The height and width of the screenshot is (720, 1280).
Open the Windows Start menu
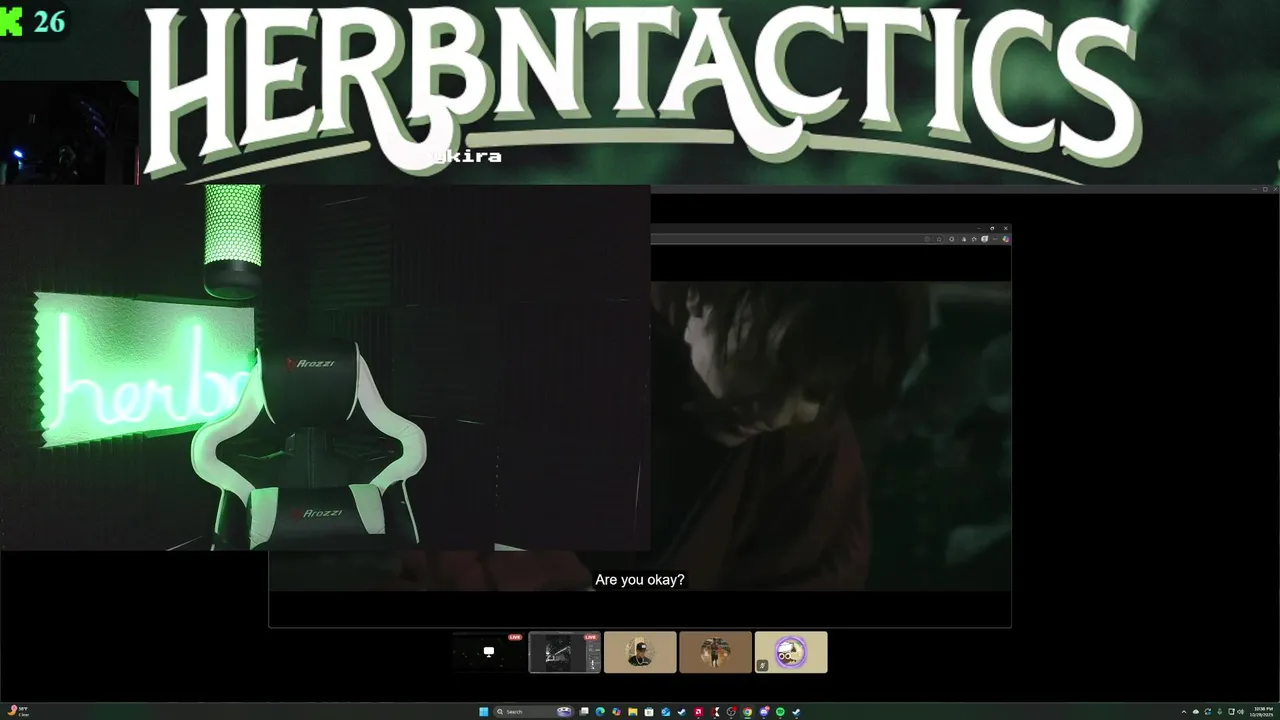pyautogui.click(x=483, y=712)
